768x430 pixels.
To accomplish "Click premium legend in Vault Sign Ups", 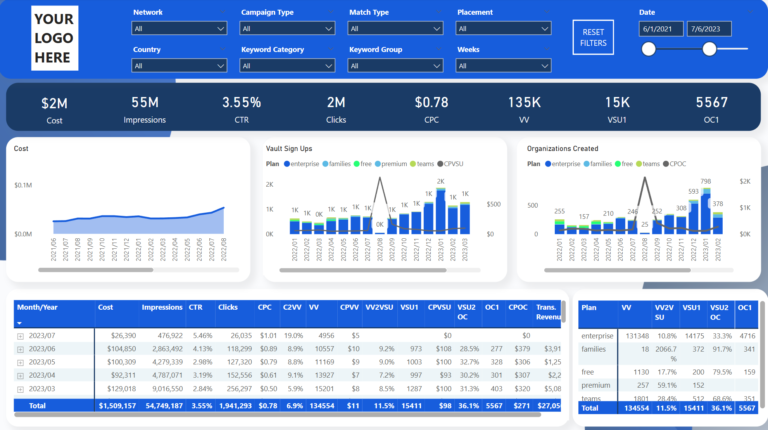I will tap(391, 164).
